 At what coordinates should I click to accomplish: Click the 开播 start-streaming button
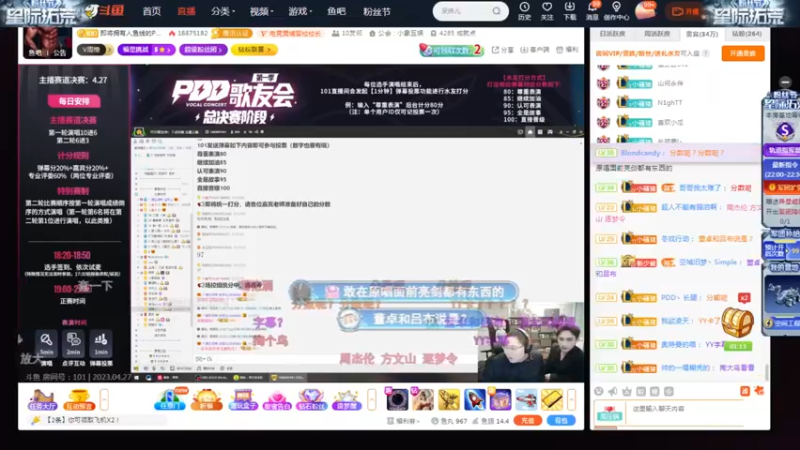(686, 11)
